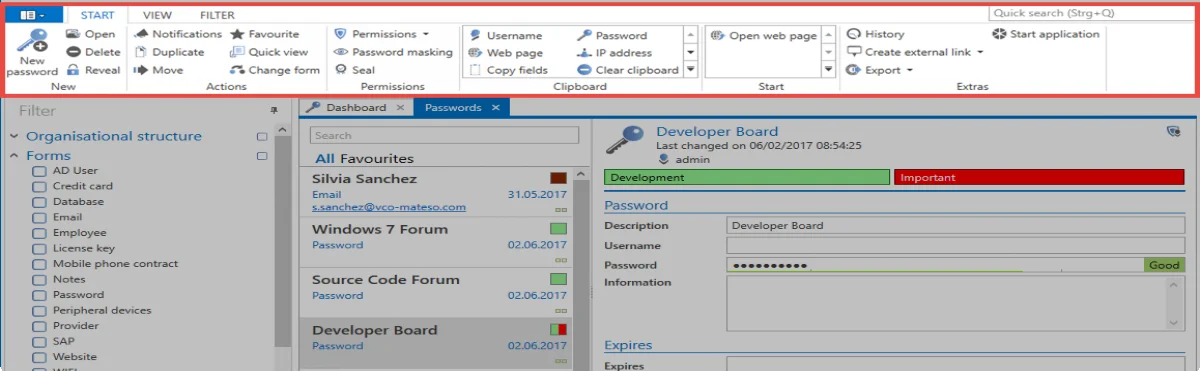Open the History icon in Extras

[854, 34]
